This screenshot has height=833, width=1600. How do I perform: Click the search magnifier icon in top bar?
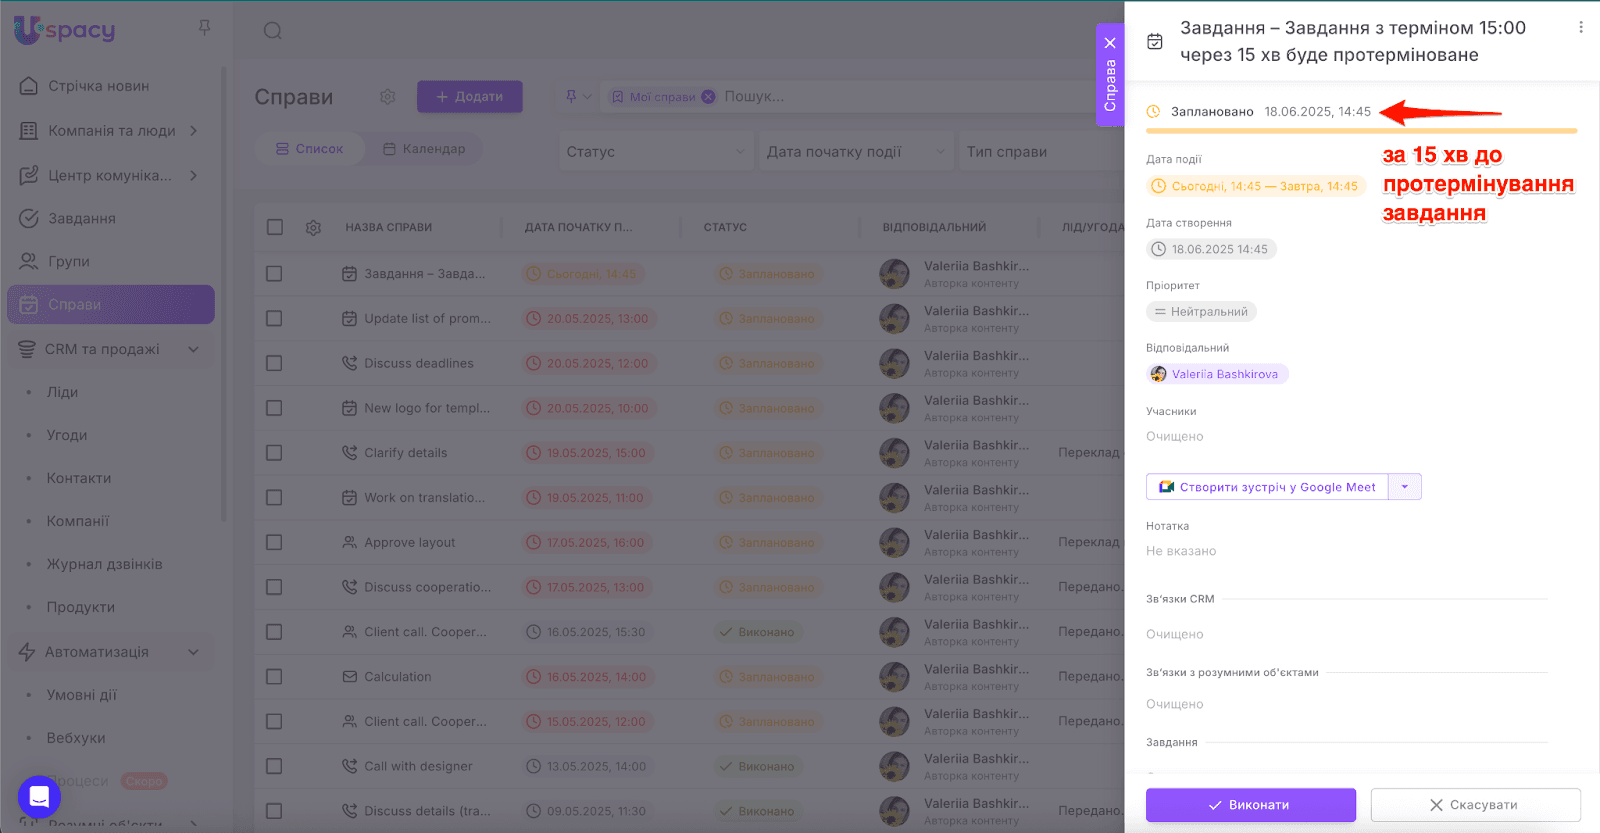point(272,31)
